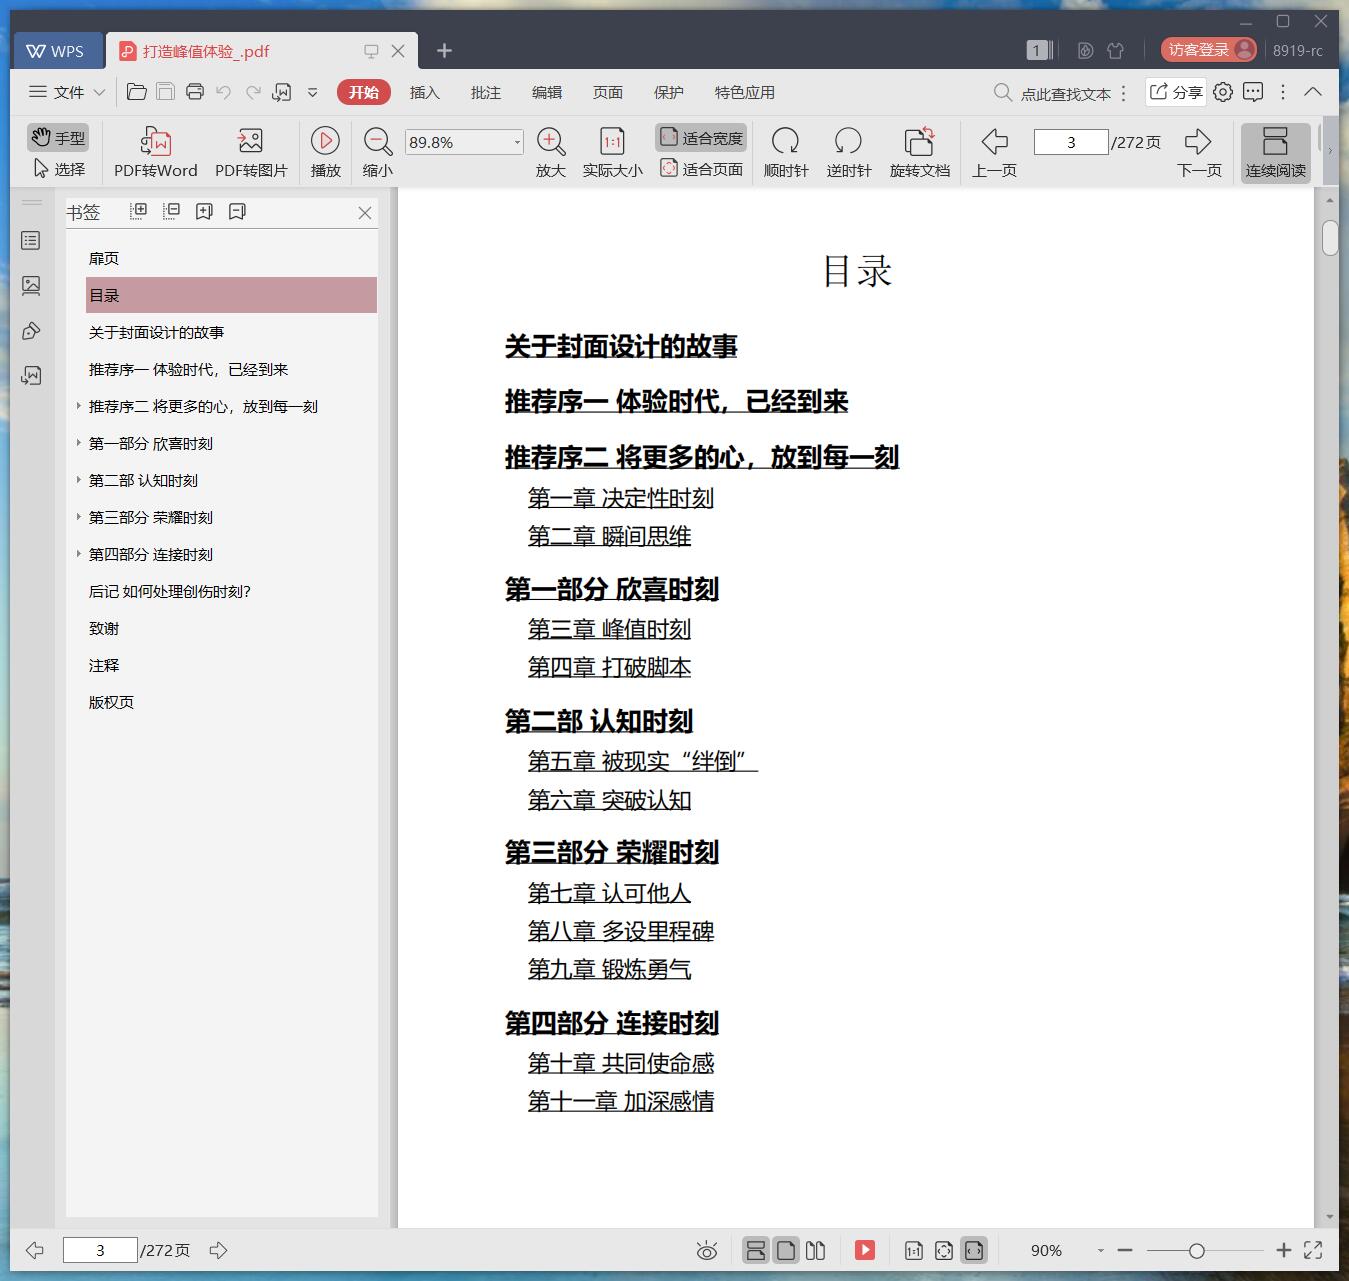Open 第一部分 欣喜时刻 heading link
The width and height of the screenshot is (1349, 1281).
(x=611, y=589)
